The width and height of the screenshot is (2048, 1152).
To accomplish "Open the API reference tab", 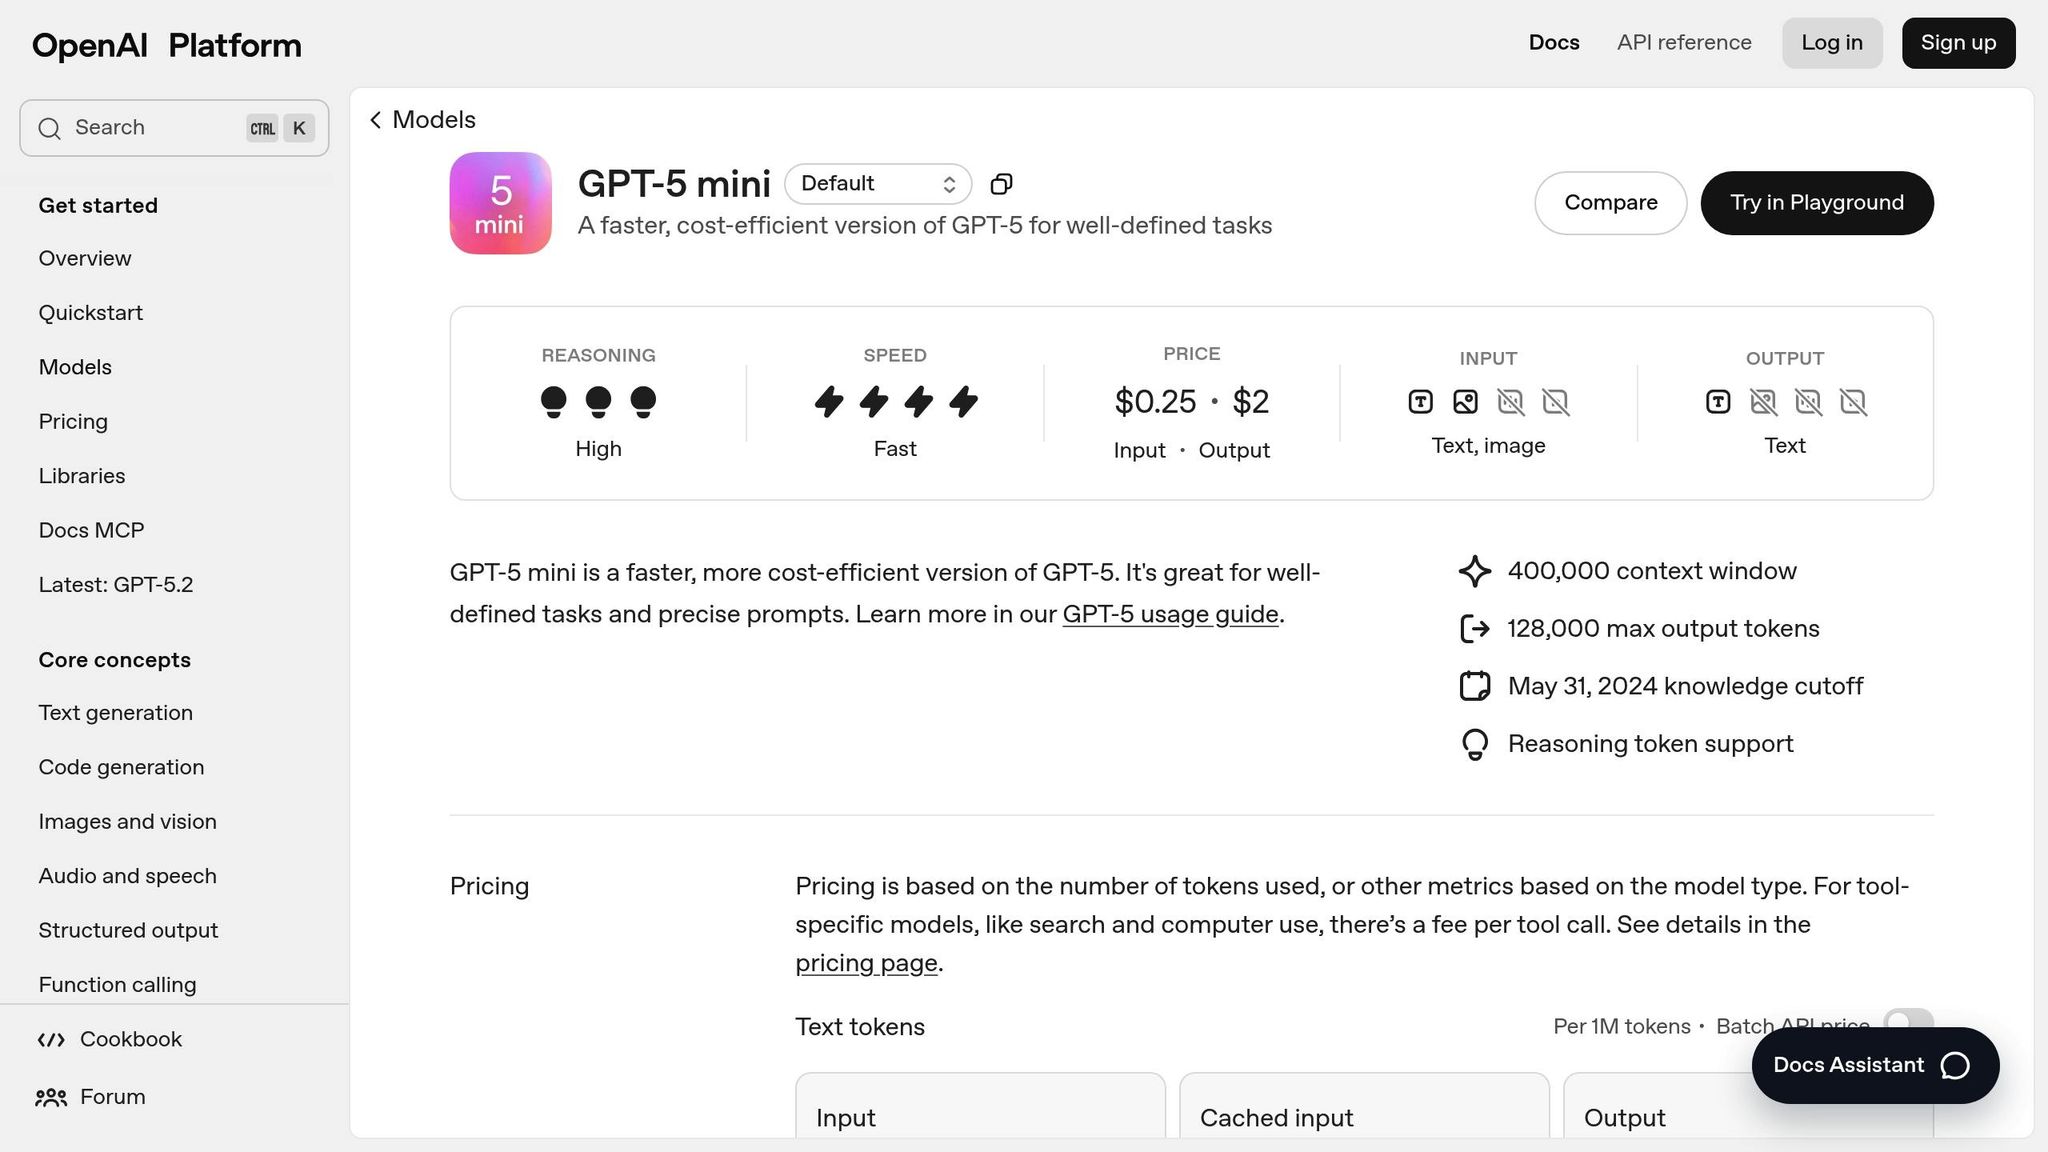I will (1684, 43).
